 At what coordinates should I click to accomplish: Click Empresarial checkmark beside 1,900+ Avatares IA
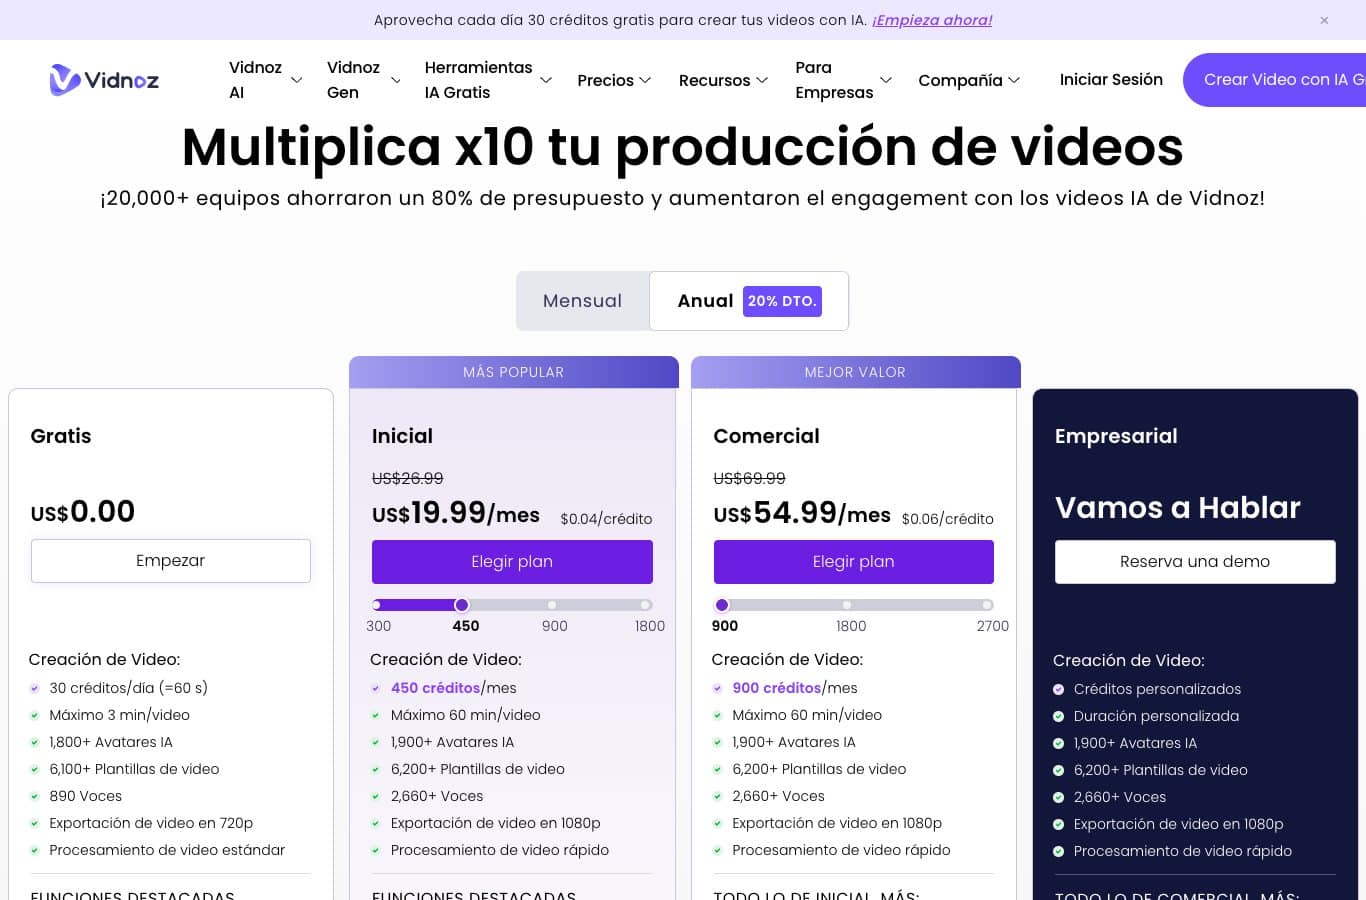tap(1059, 743)
